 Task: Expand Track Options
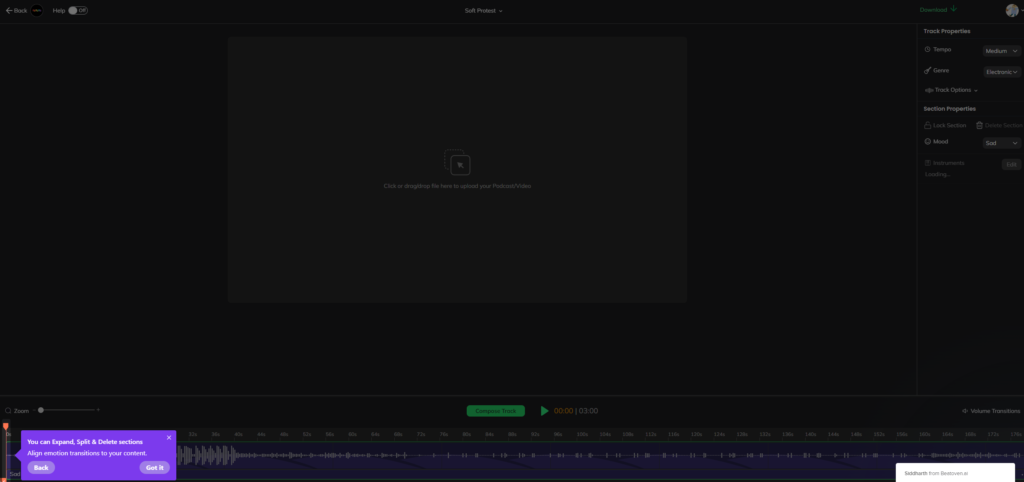(x=952, y=90)
